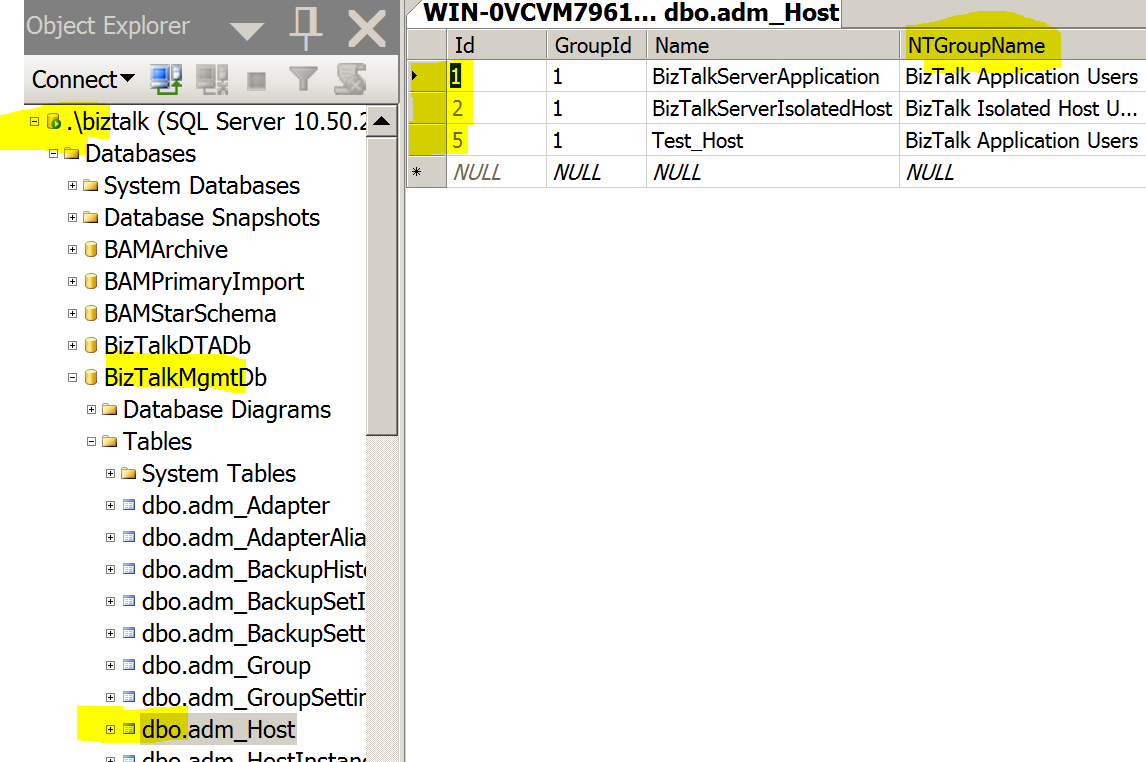
Task: Click the Object Explorer auto-hide pin icon
Action: pyautogui.click(x=306, y=28)
